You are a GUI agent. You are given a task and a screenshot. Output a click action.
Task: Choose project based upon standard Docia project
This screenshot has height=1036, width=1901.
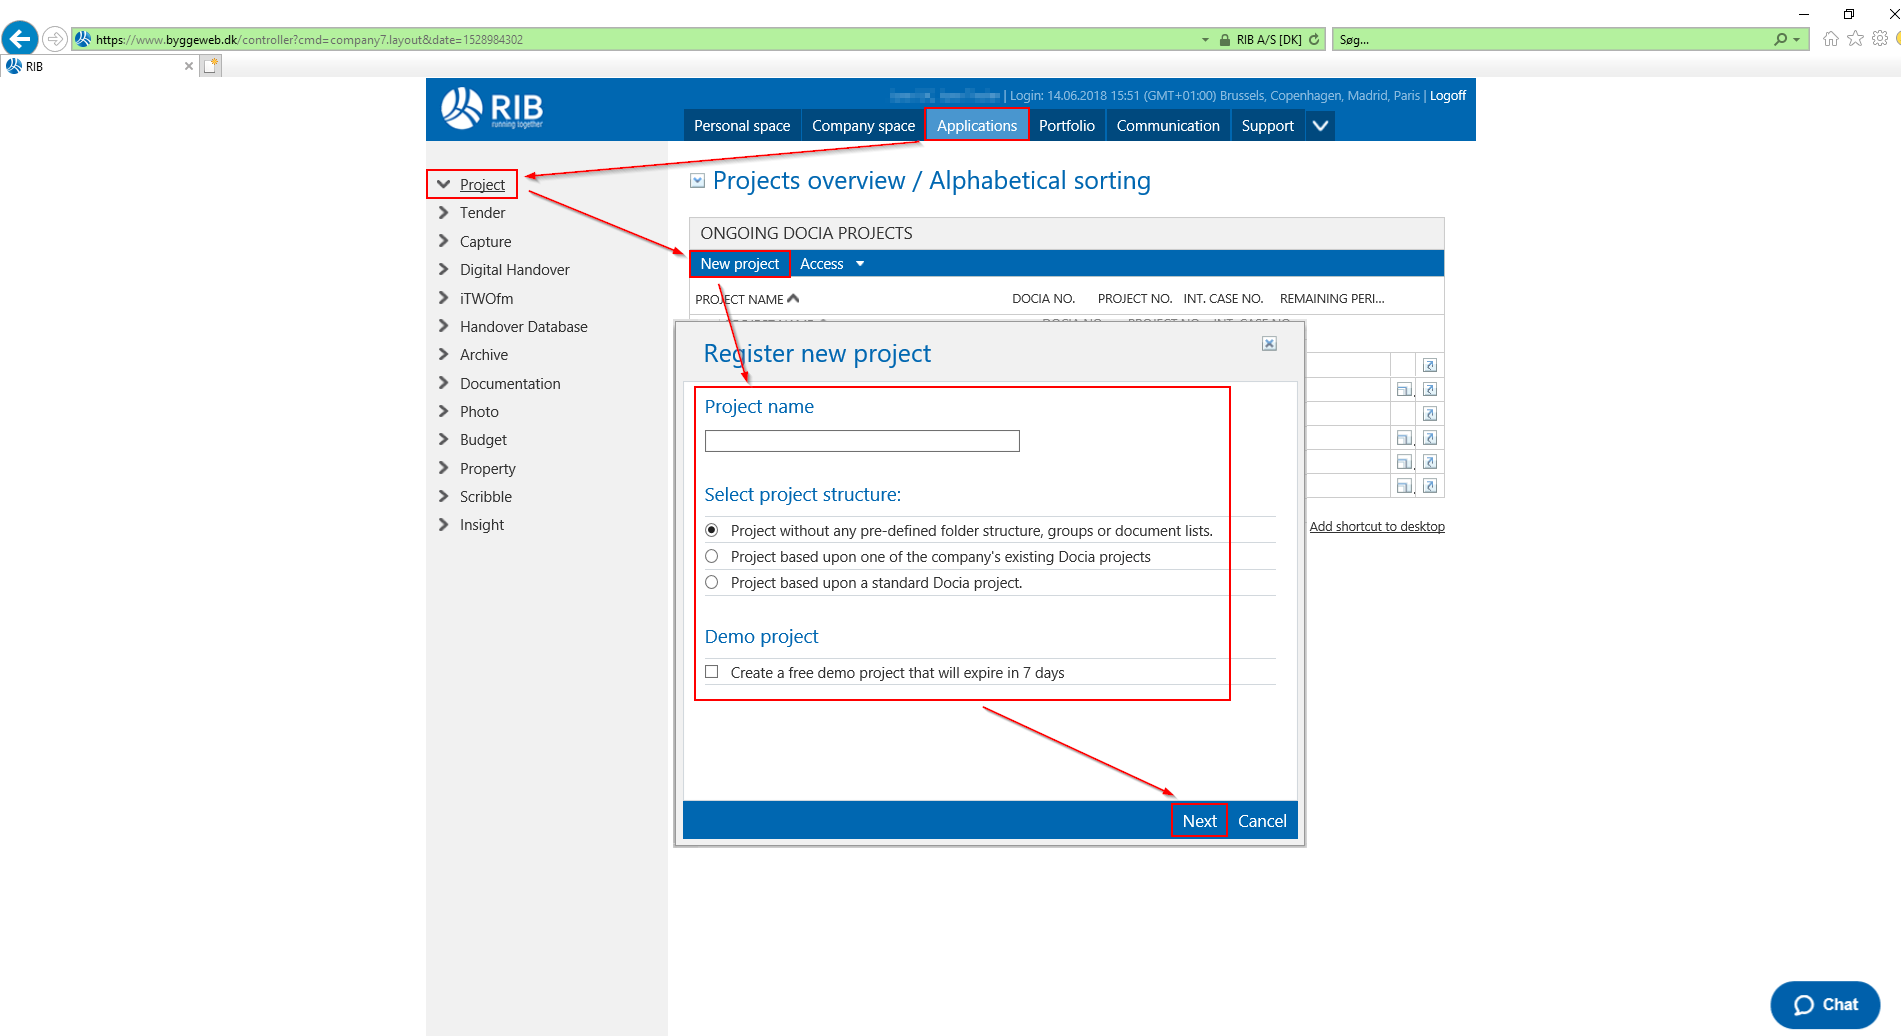(712, 582)
